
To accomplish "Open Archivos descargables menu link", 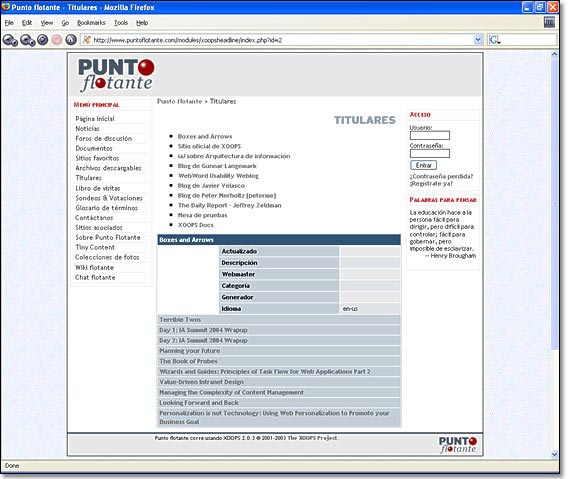I will click(108, 168).
